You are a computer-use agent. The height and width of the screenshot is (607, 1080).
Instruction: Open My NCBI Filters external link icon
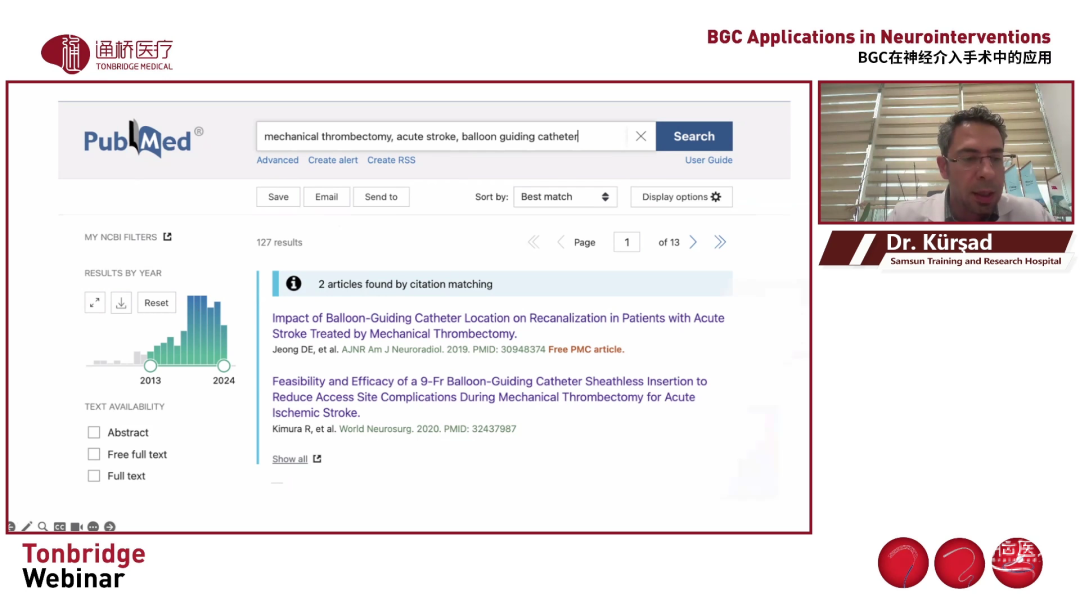coord(167,237)
